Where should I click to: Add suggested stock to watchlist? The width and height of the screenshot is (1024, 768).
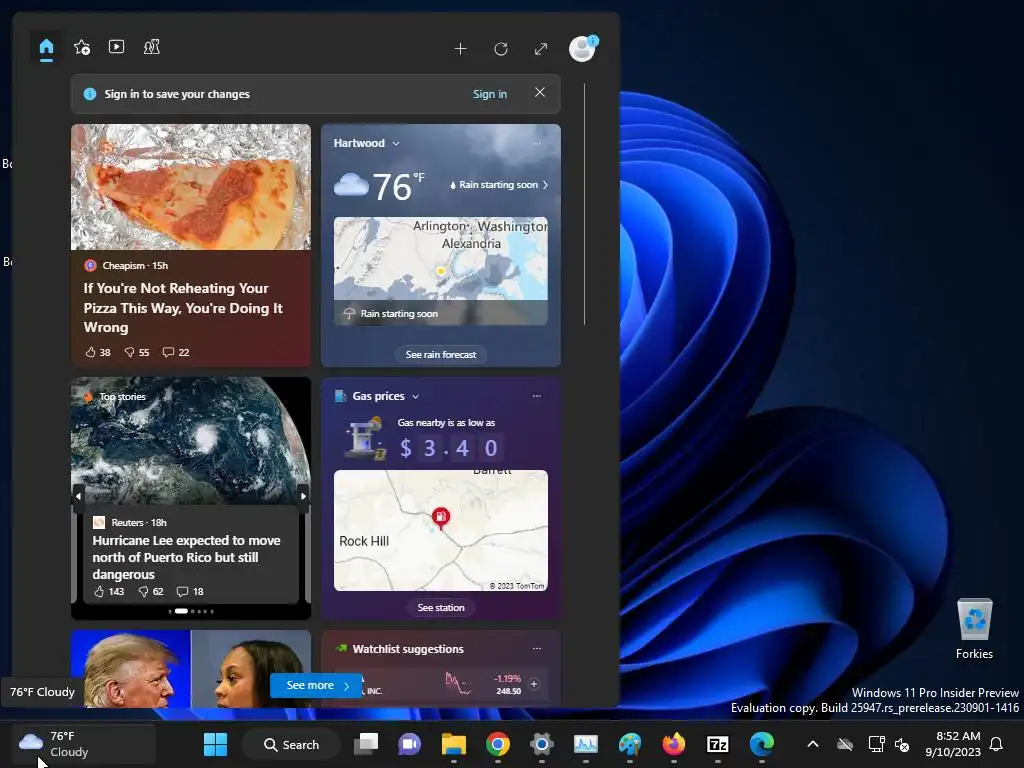pos(534,684)
